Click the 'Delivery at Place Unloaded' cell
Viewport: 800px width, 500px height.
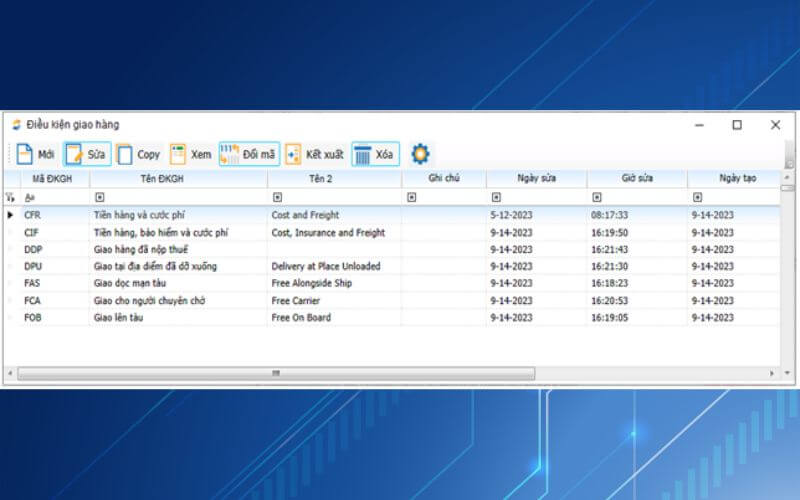(324, 267)
